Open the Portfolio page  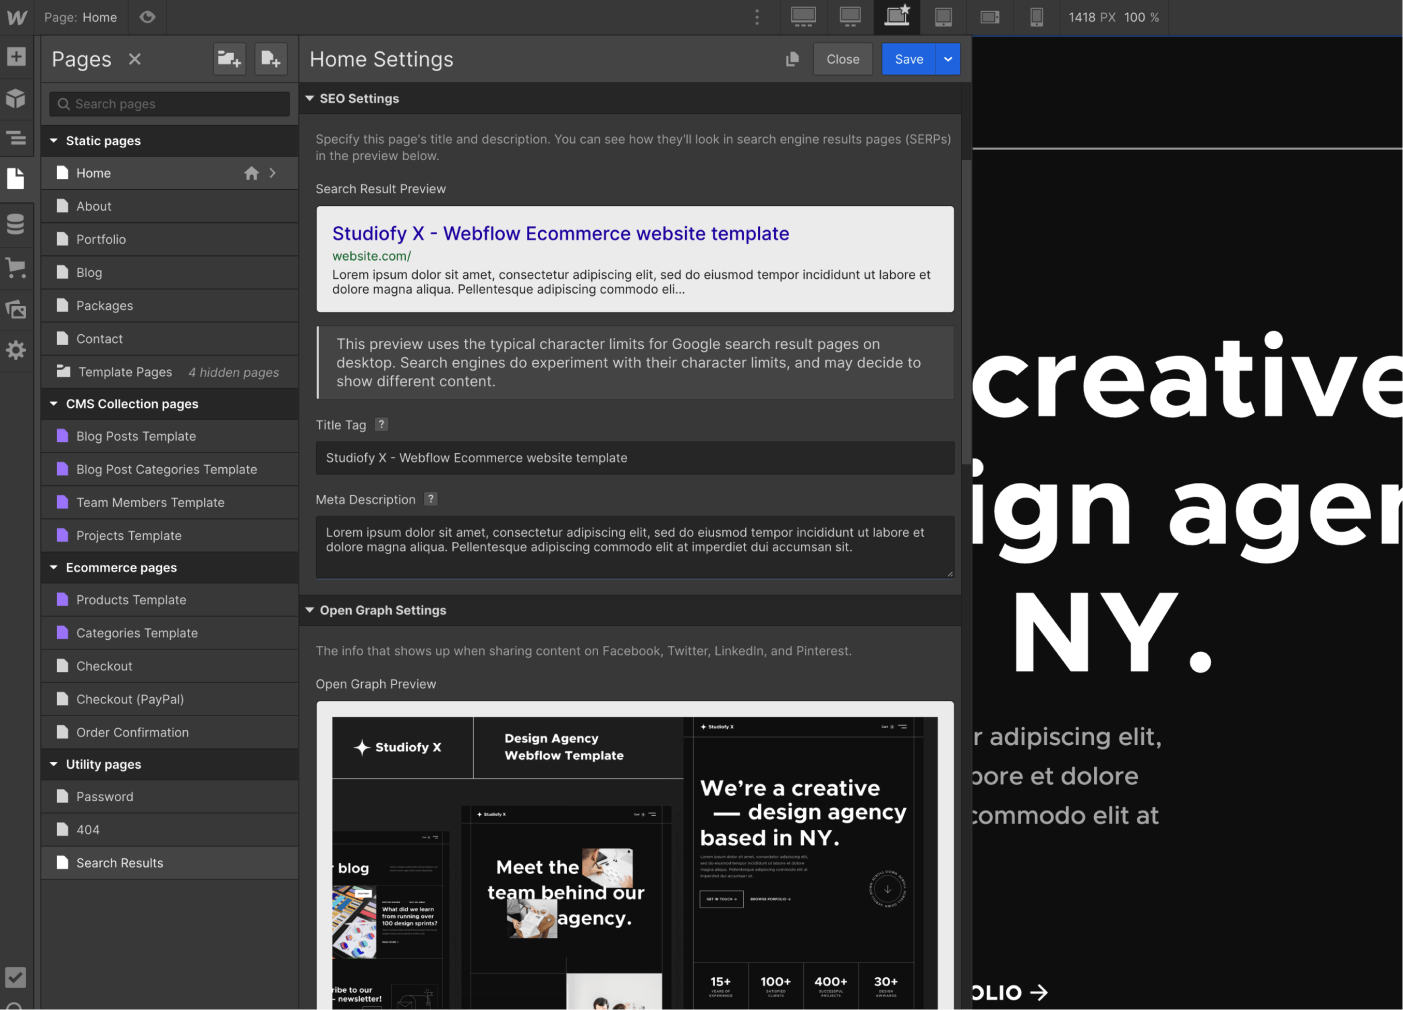(x=170, y=239)
